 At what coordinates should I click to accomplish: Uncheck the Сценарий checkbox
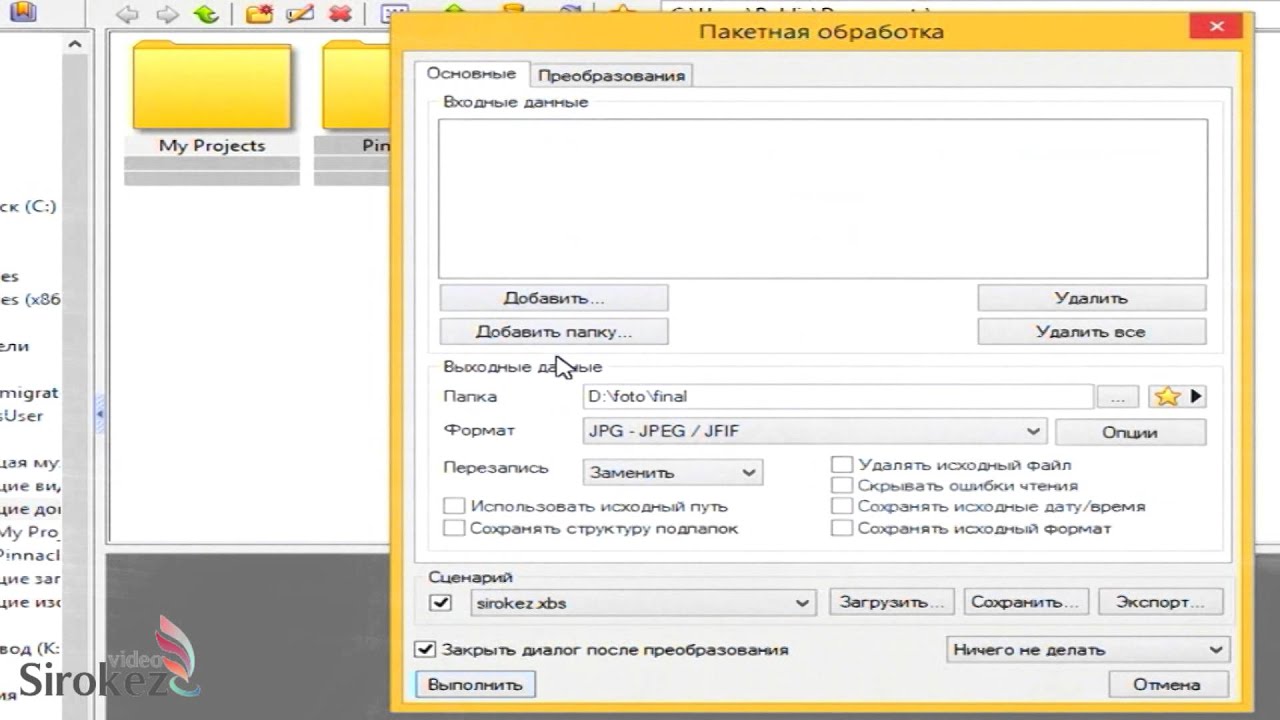[x=440, y=602]
